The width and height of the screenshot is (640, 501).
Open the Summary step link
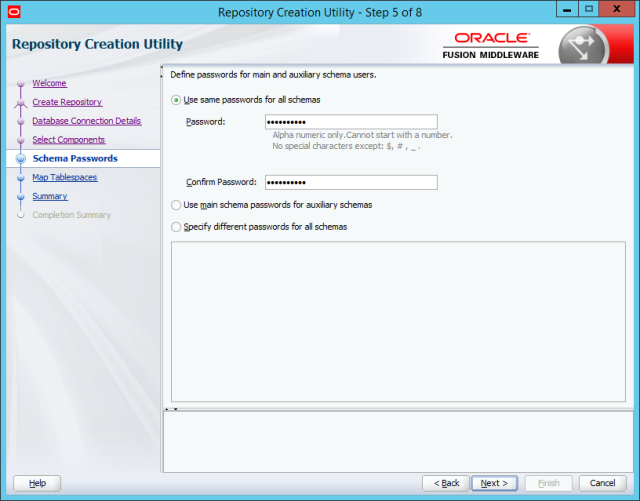[50, 196]
